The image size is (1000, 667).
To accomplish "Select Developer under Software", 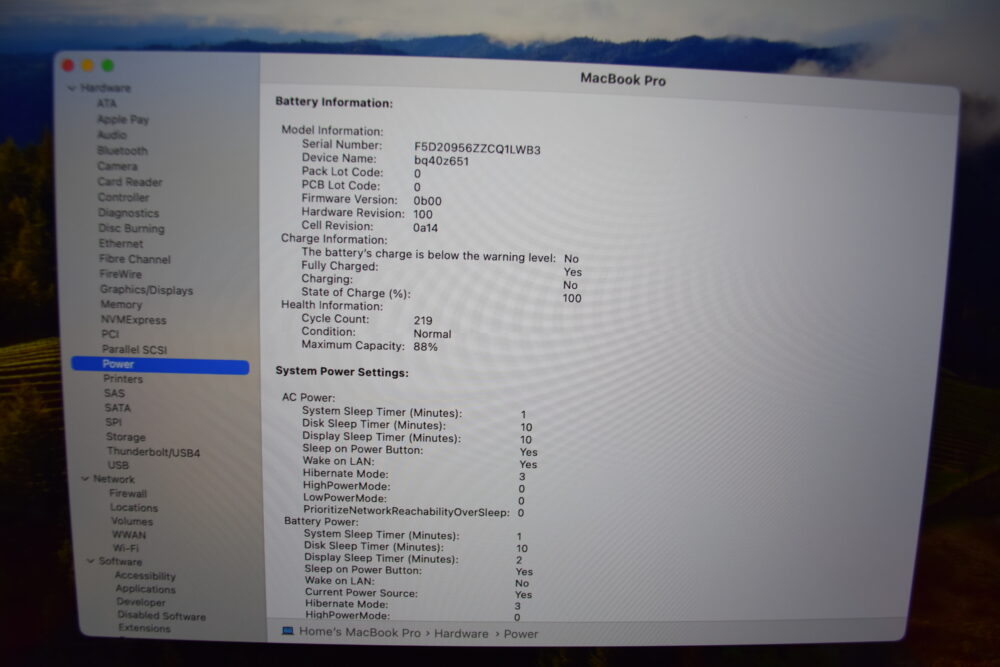I will [140, 602].
